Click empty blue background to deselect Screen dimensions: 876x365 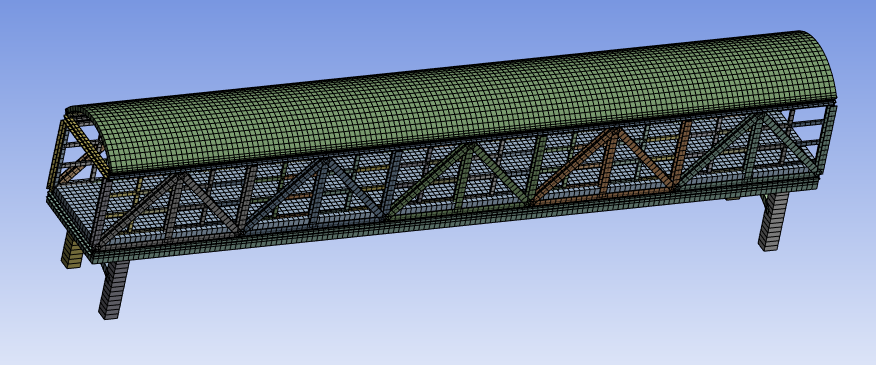click(x=447, y=313)
